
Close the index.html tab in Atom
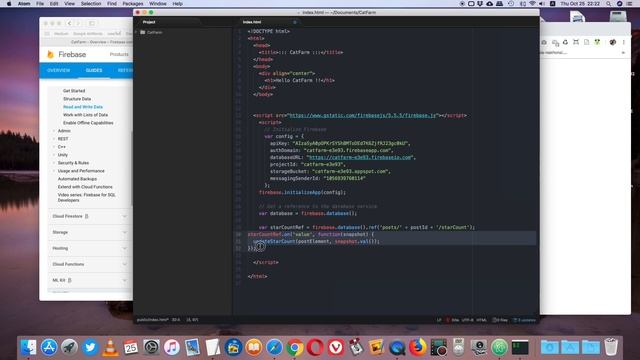click(295, 22)
